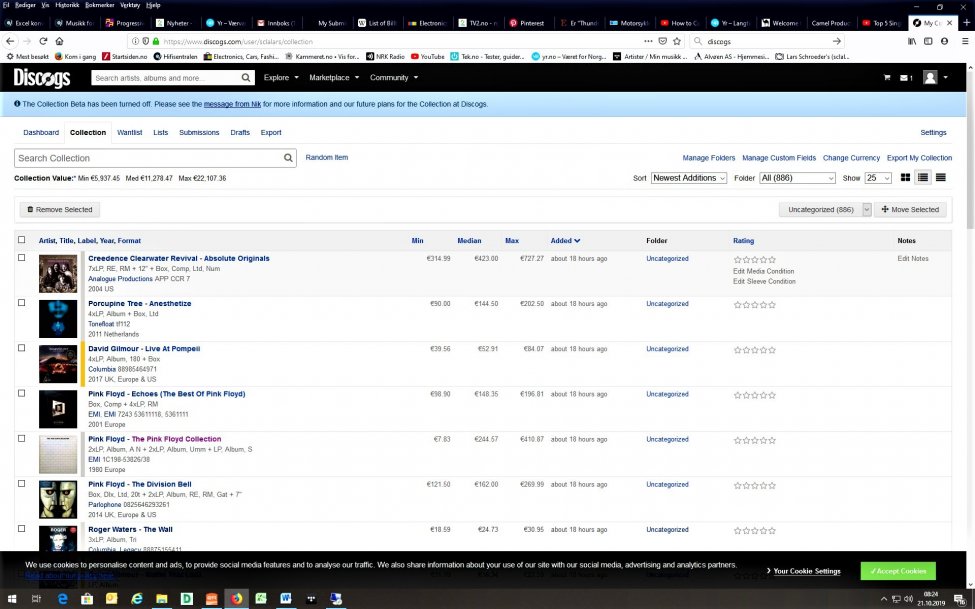Open Firefox from the Windows taskbar
The height and width of the screenshot is (609, 975).
(236, 598)
